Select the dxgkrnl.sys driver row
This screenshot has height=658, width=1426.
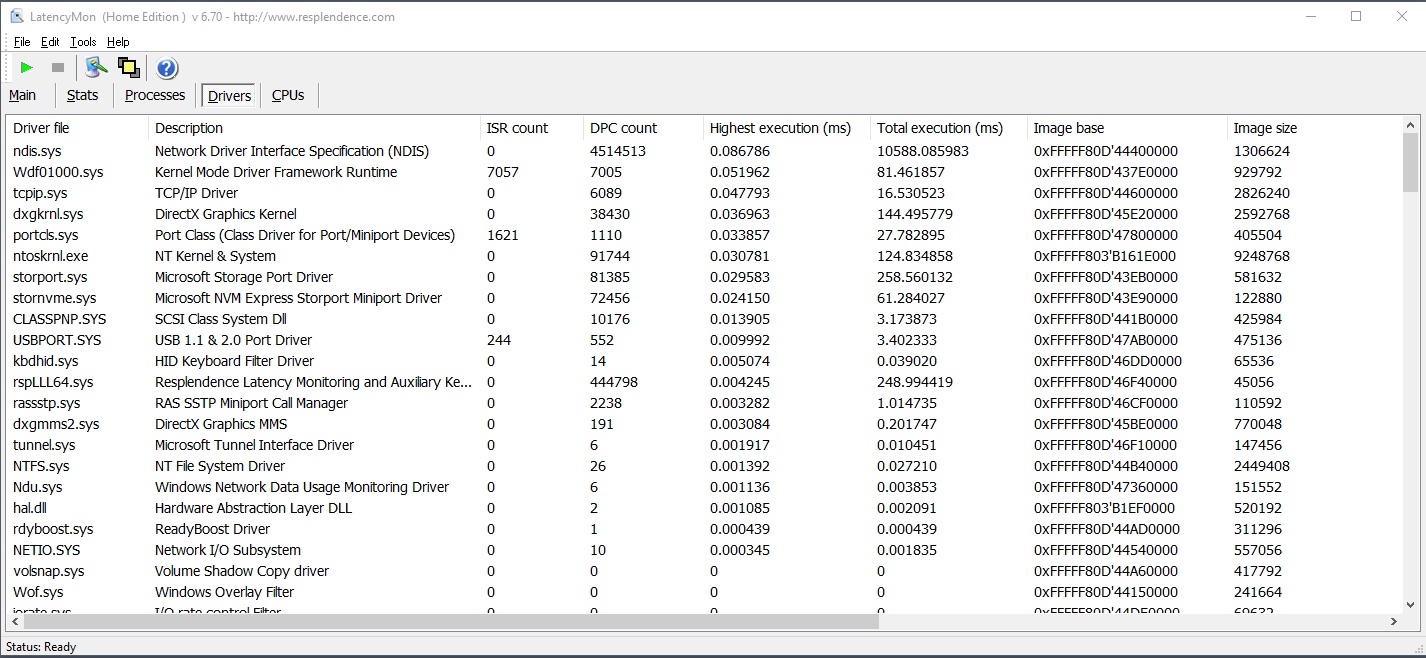point(705,214)
